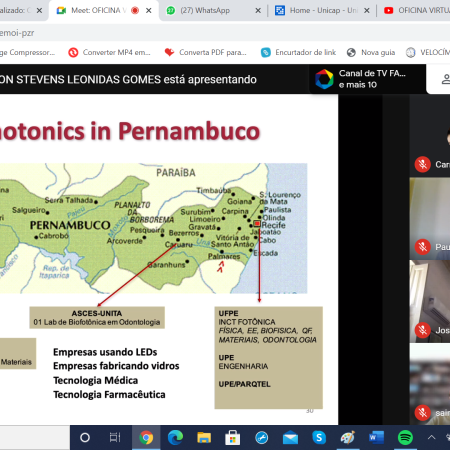Image resolution: width=450 pixels, height=450 pixels.
Task: Click the WhatsApp tab favicon
Action: 171,11
